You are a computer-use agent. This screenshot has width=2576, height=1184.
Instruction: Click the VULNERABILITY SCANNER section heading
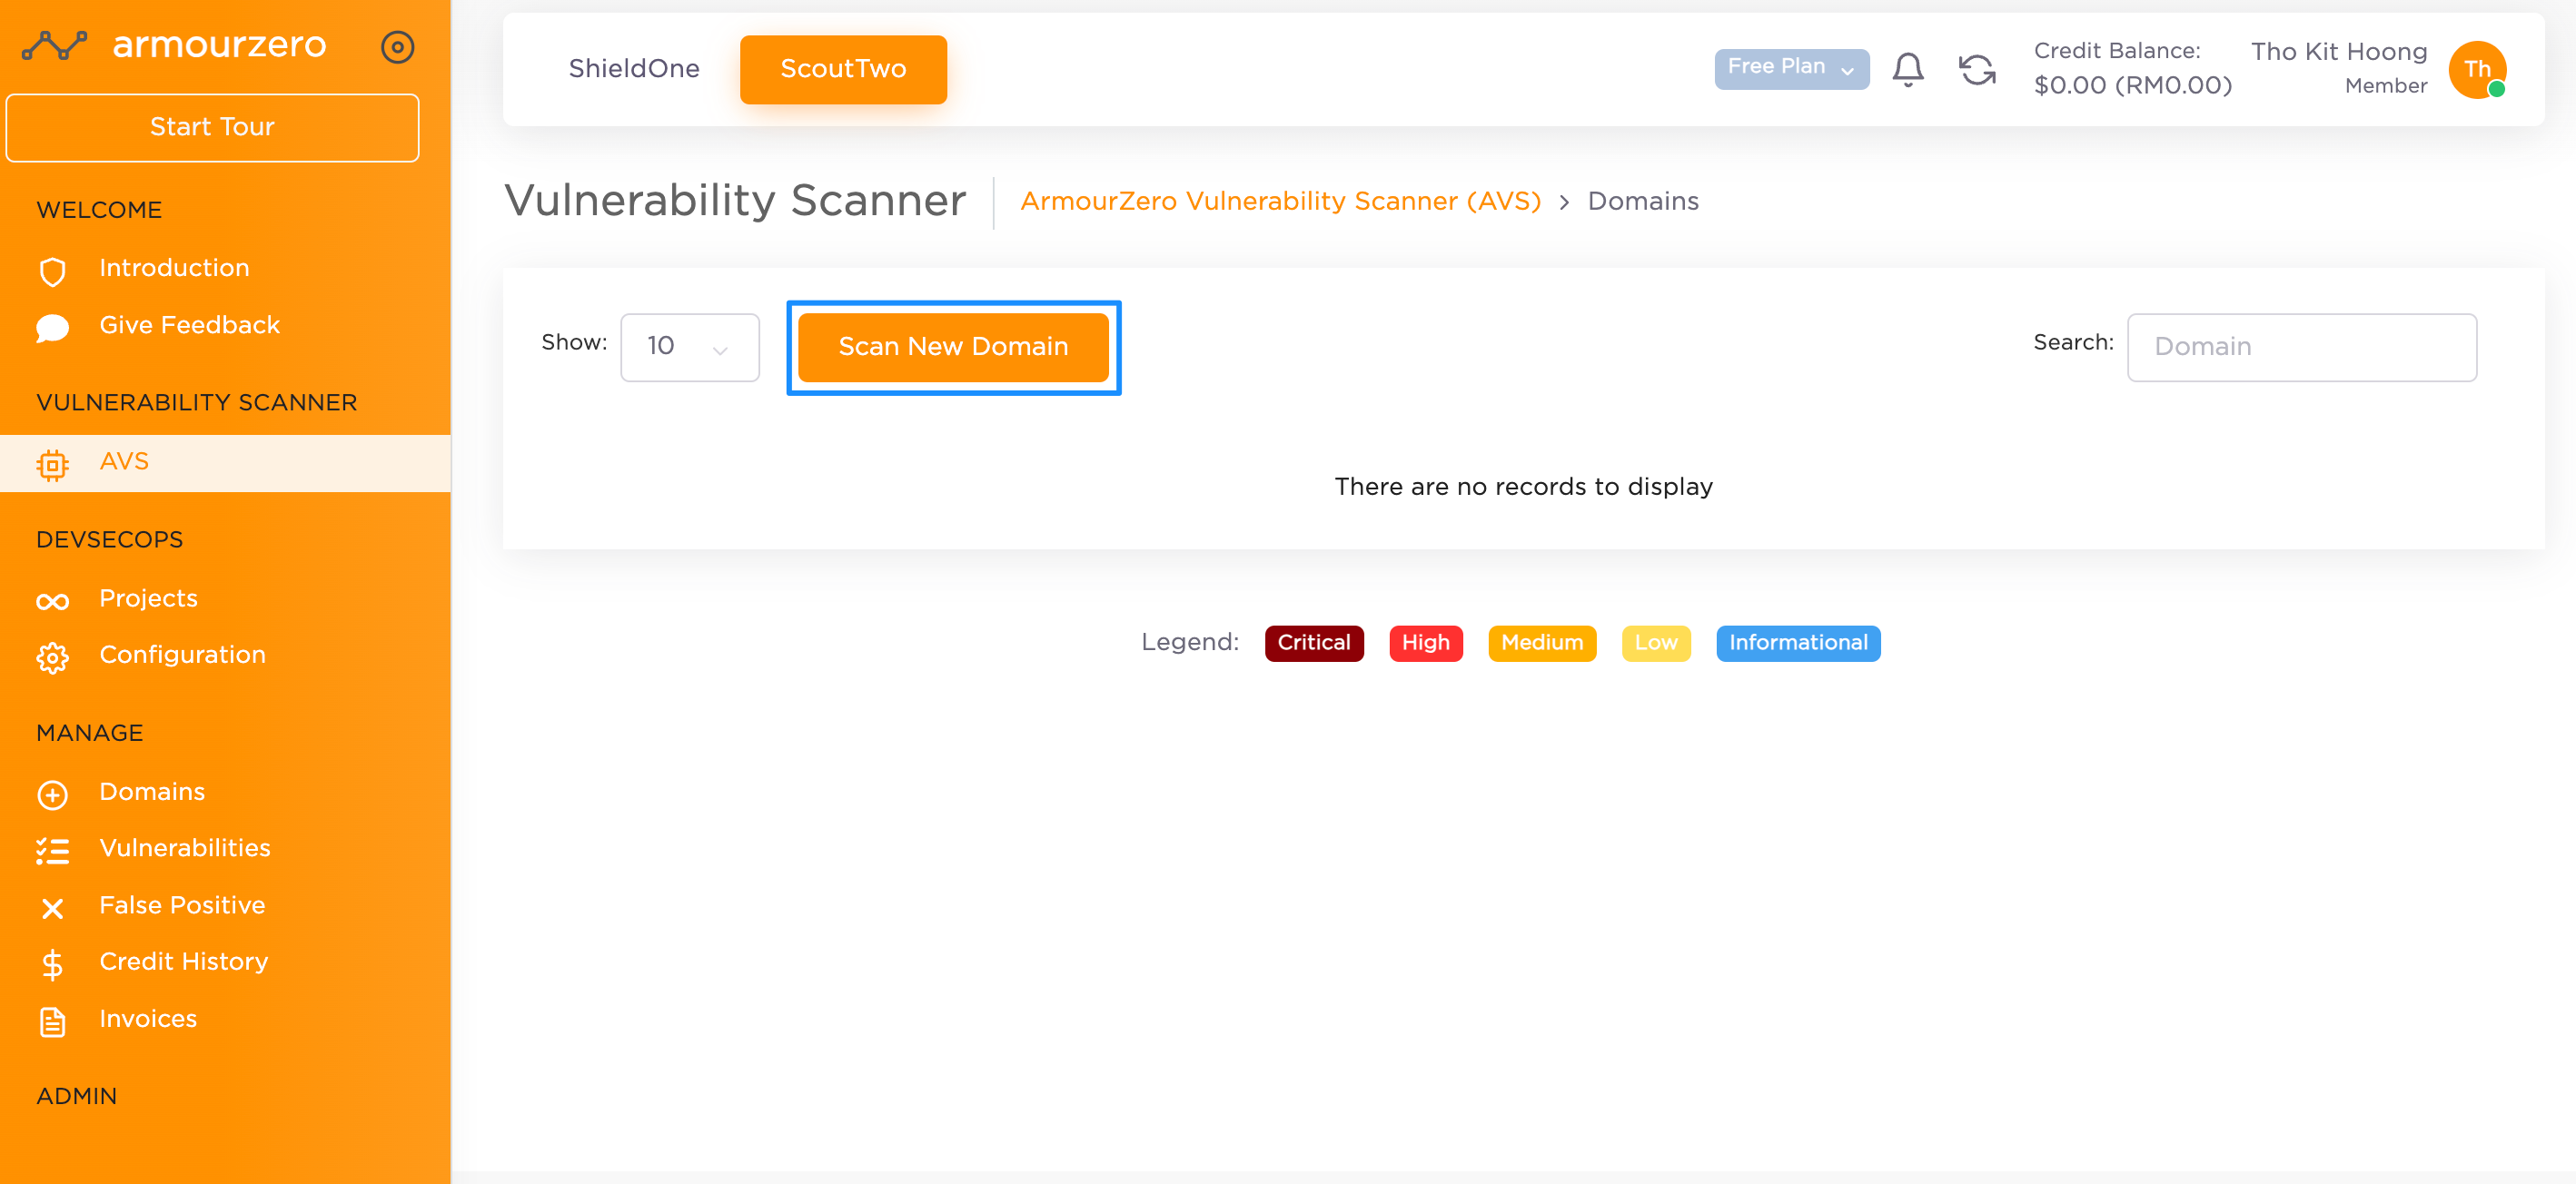tap(197, 403)
